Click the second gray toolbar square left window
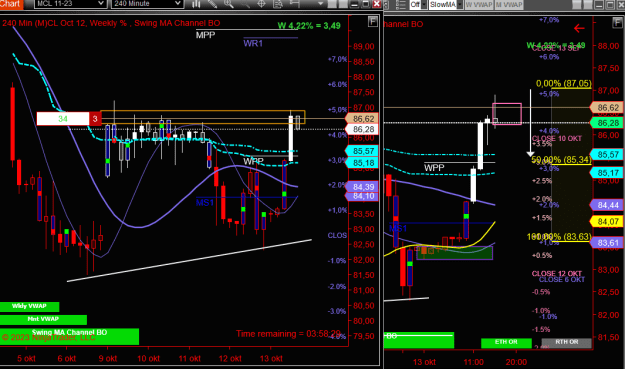Viewport: 625px width, 369px height. coord(343,4)
